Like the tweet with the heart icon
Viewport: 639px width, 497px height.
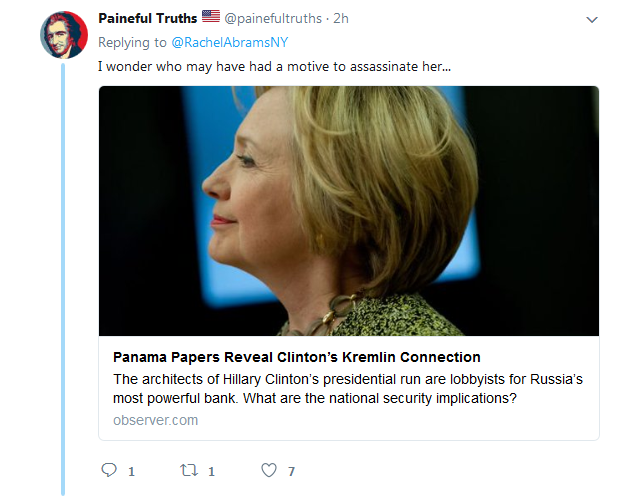tap(268, 470)
